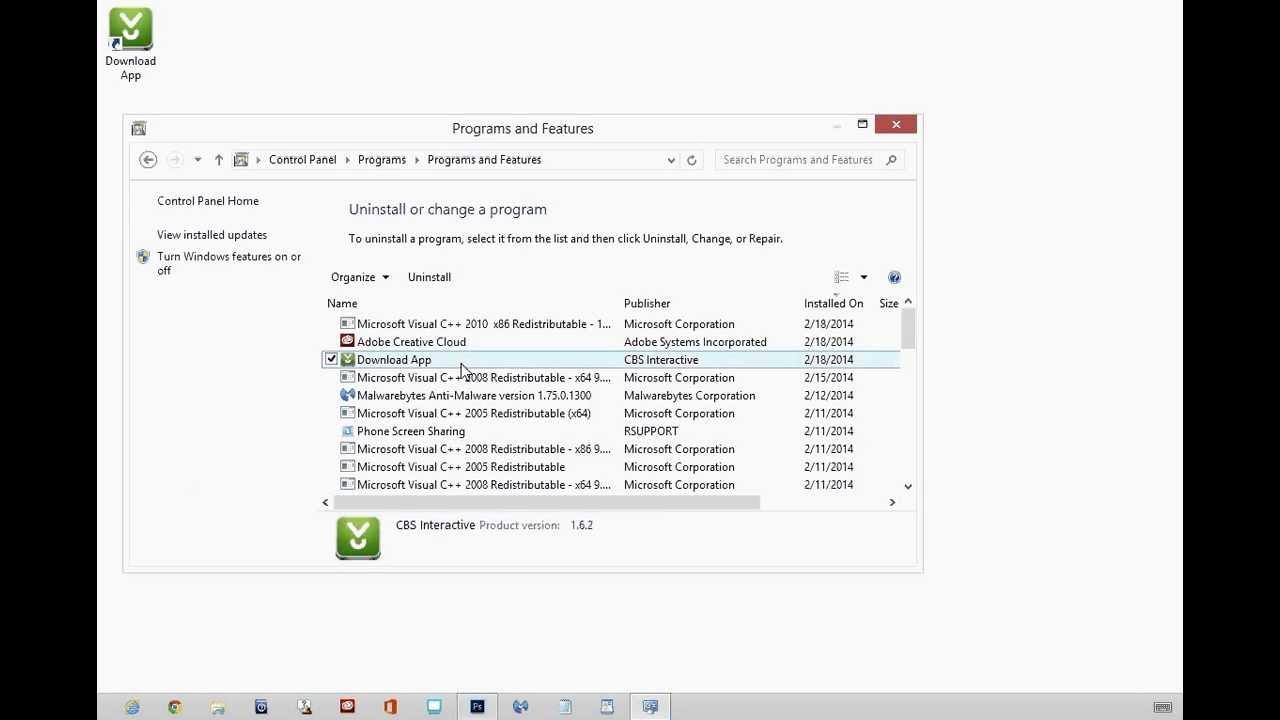The image size is (1280, 720).
Task: Select Malwarebytes Anti-Malware version 1.75.0.1300
Action: [611, 396]
